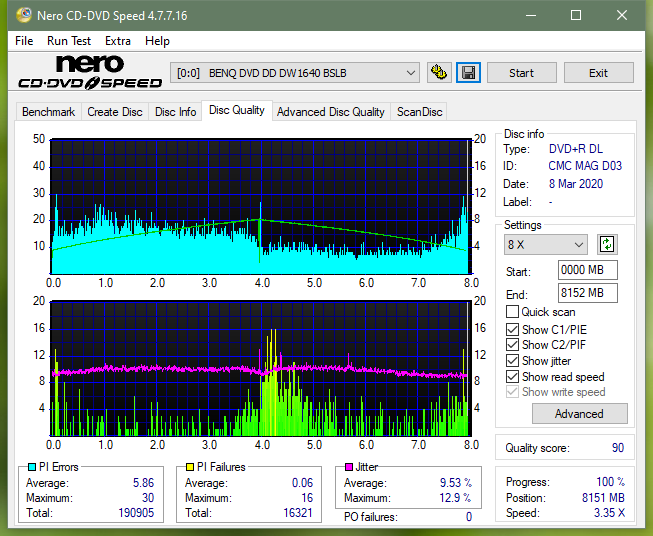The height and width of the screenshot is (536, 653).
Task: Click the End field showing 8152 MB
Action: [x=587, y=293]
